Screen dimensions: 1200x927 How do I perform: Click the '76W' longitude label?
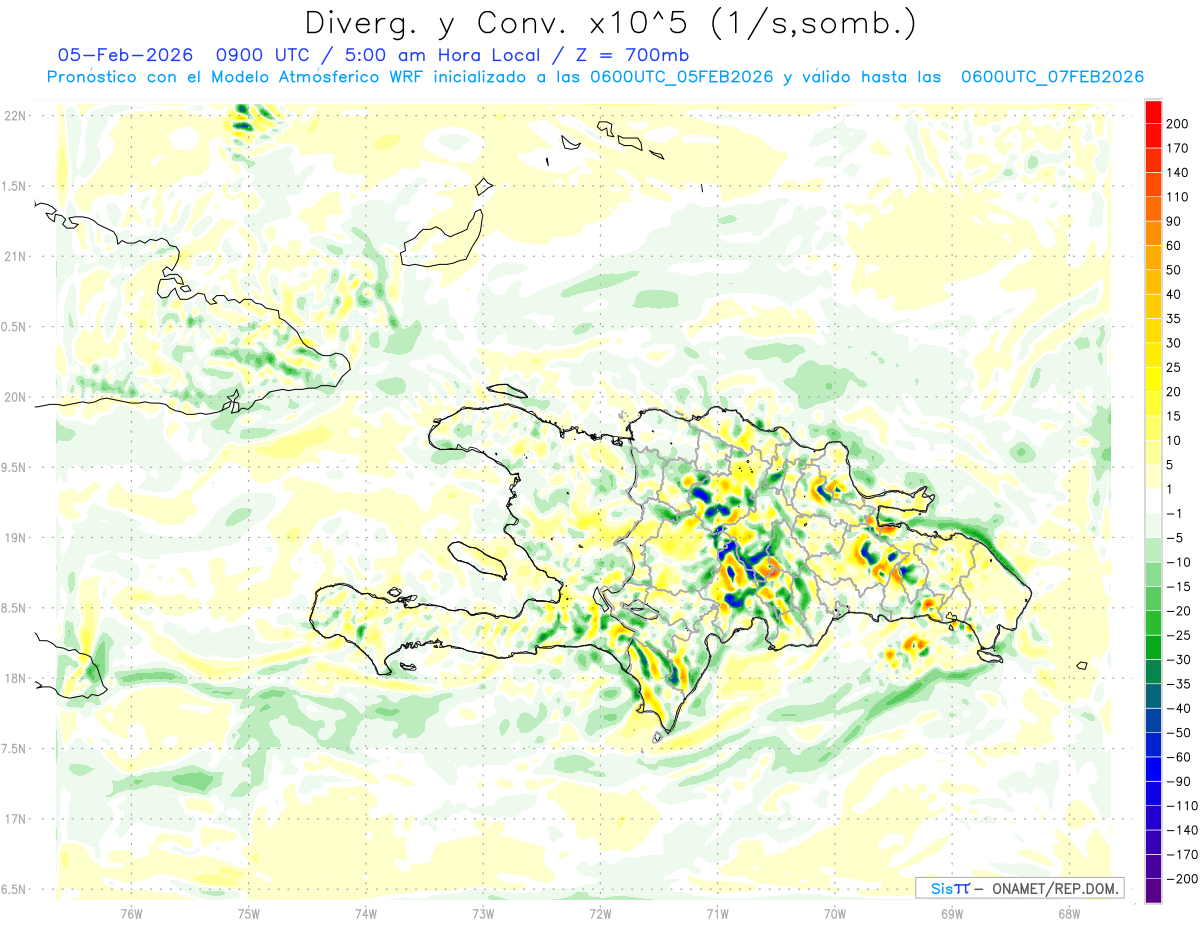(131, 914)
